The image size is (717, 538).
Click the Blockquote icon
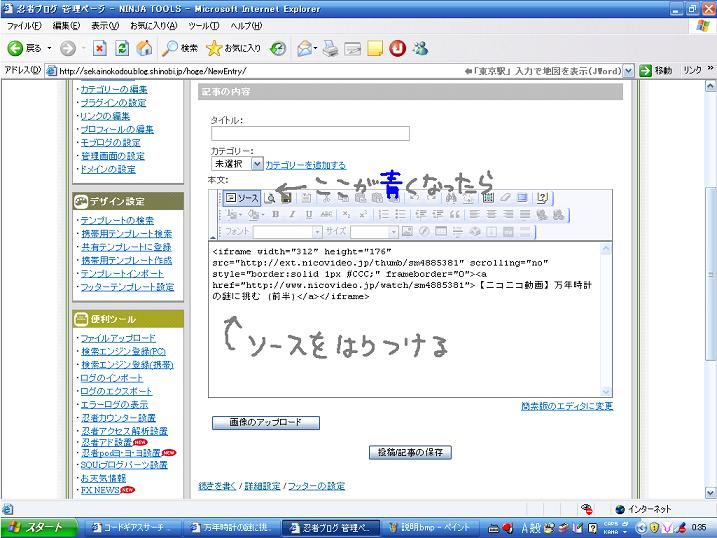pyautogui.click(x=455, y=214)
